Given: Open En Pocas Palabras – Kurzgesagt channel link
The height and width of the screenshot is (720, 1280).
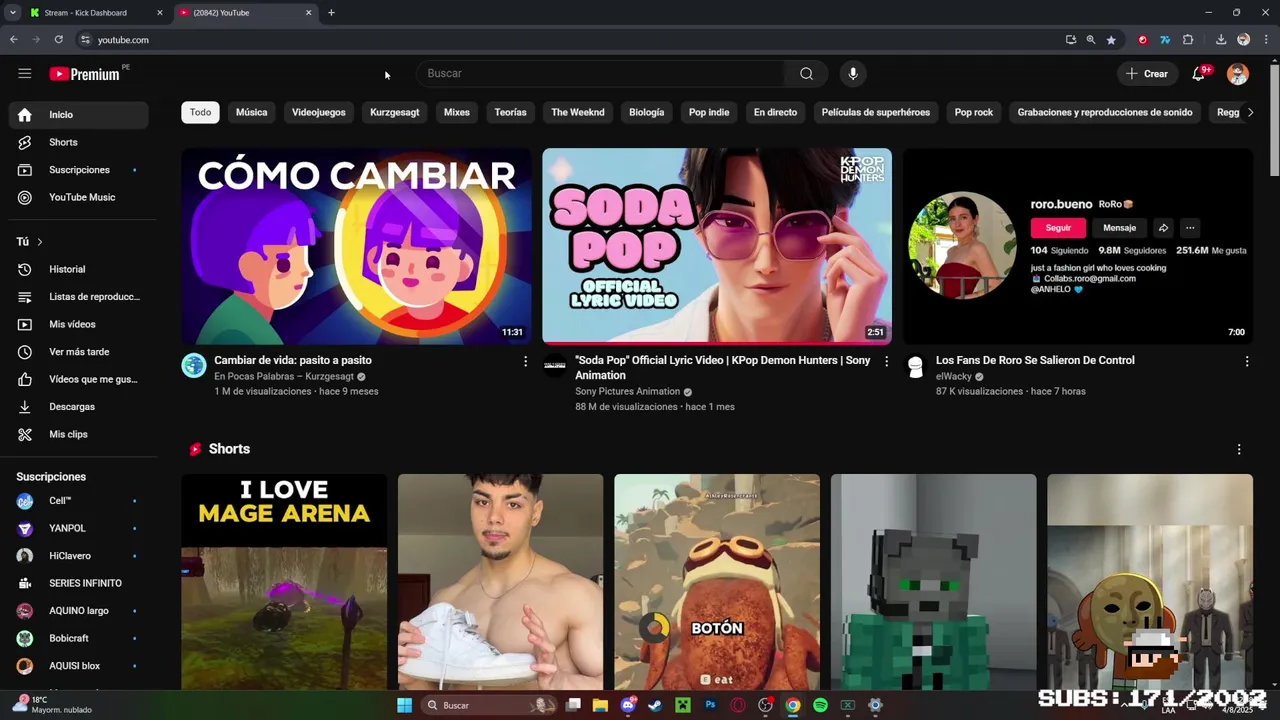Looking at the screenshot, I should pos(283,377).
